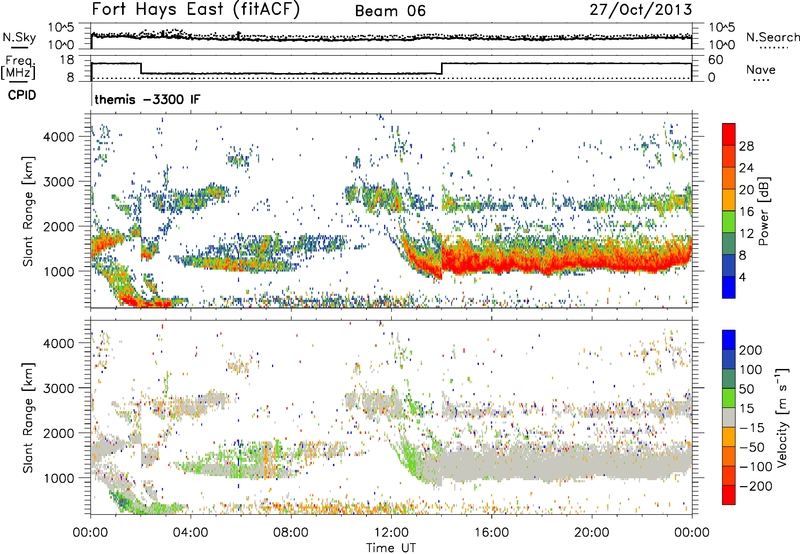Click 'Slant Range [km]' label of the power panel

28,211
